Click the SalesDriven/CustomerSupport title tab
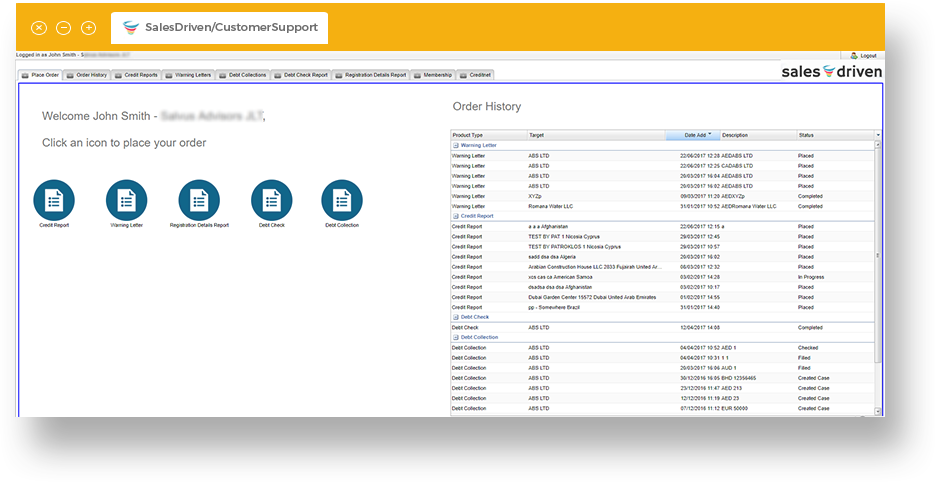The width and height of the screenshot is (935, 482). tap(219, 28)
